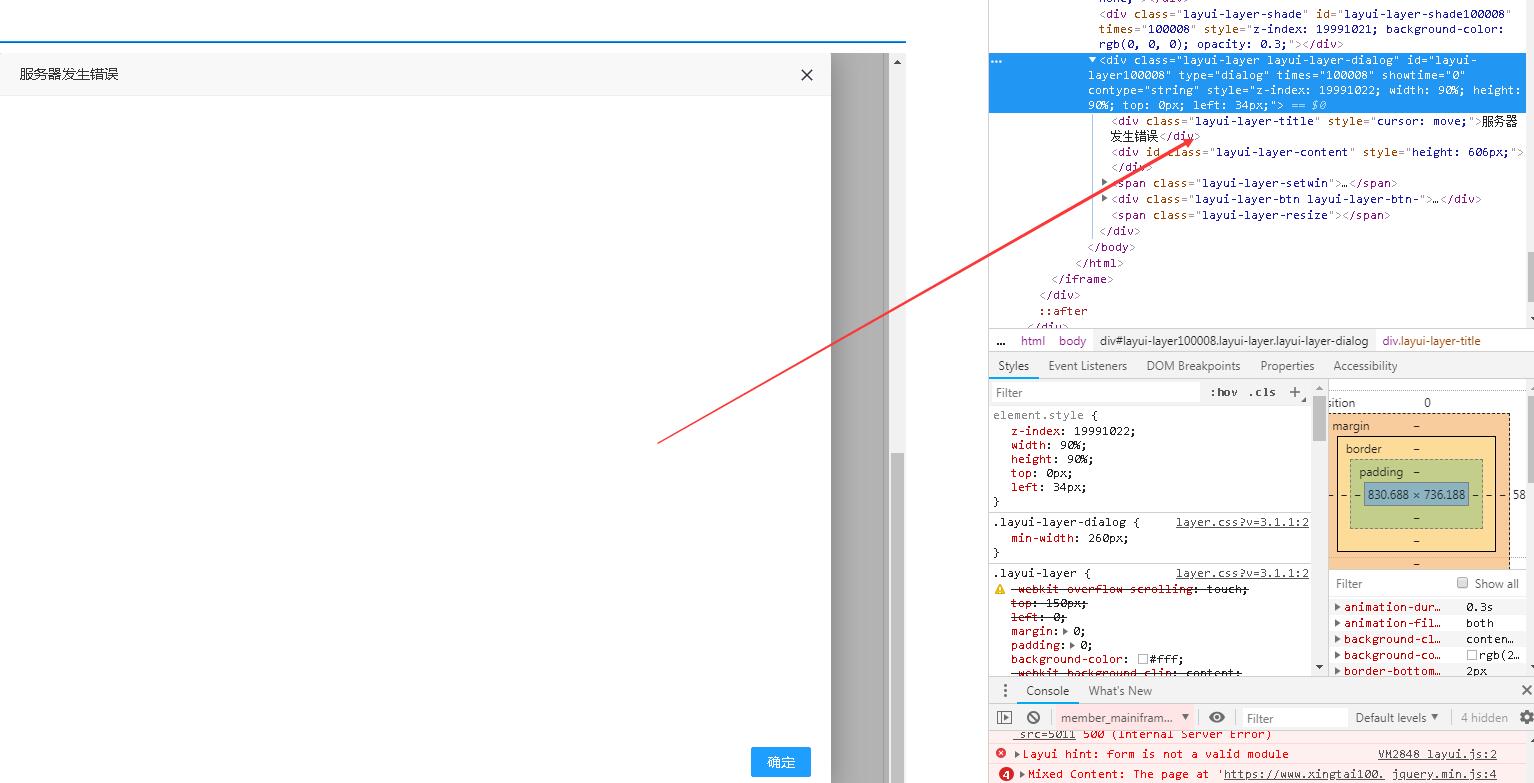The height and width of the screenshot is (783, 1534).
Task: Click the console sidebar toggle icon
Action: pos(1004,717)
